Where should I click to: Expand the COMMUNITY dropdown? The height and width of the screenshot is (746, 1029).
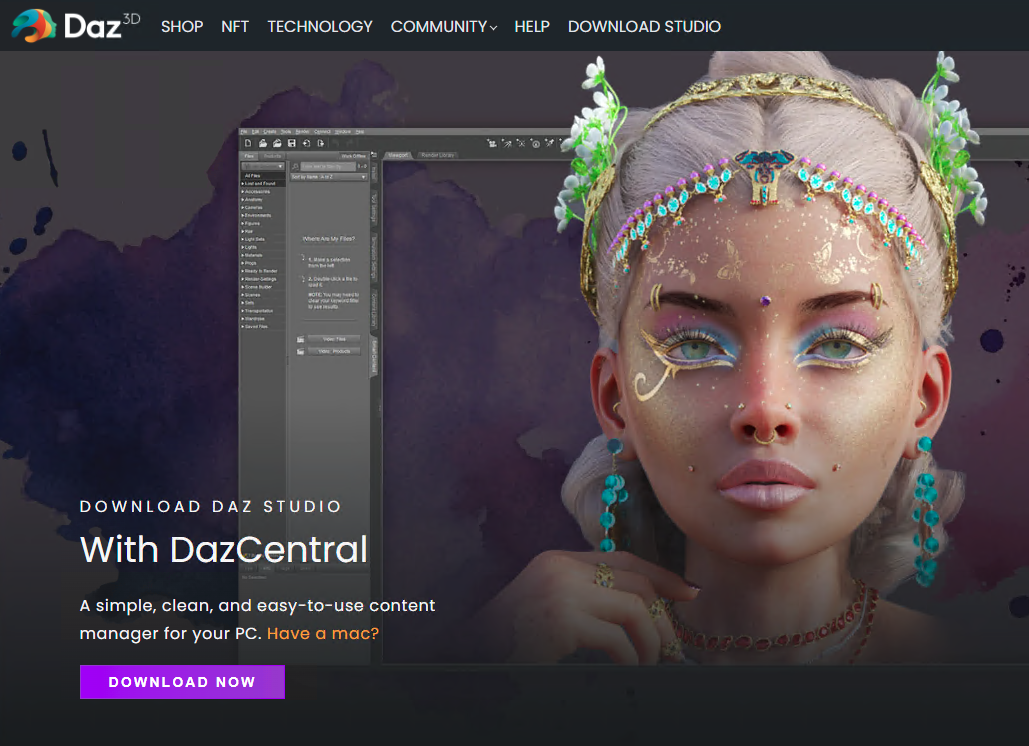(444, 27)
